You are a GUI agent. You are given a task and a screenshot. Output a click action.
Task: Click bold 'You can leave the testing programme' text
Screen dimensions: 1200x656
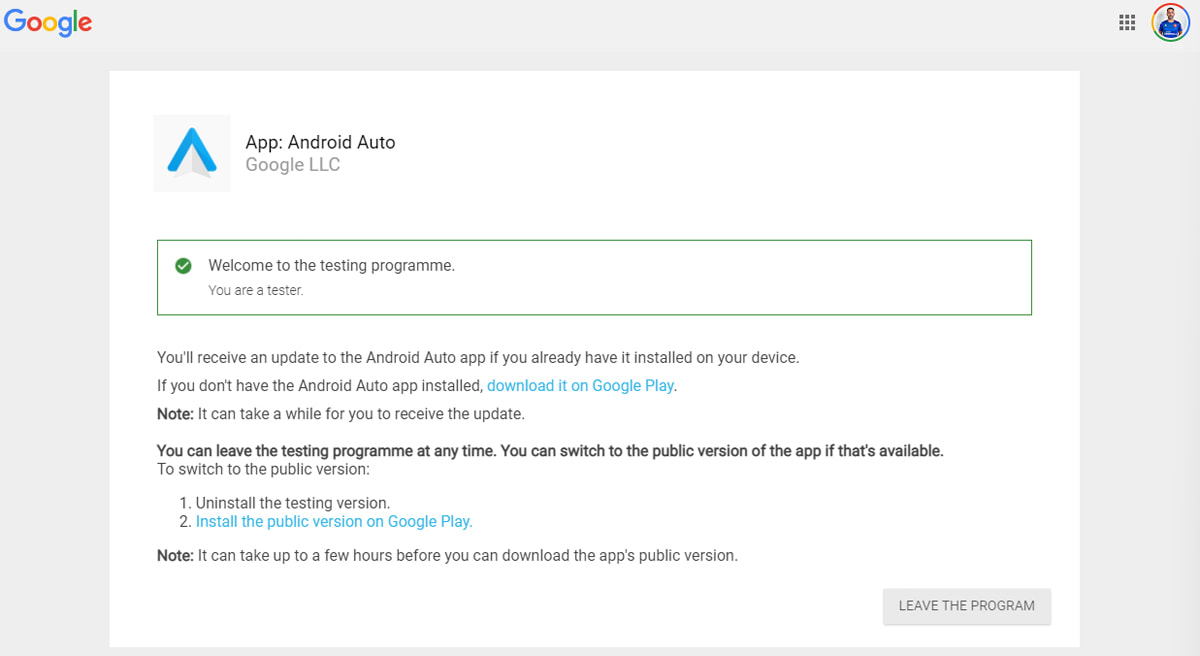click(326, 451)
